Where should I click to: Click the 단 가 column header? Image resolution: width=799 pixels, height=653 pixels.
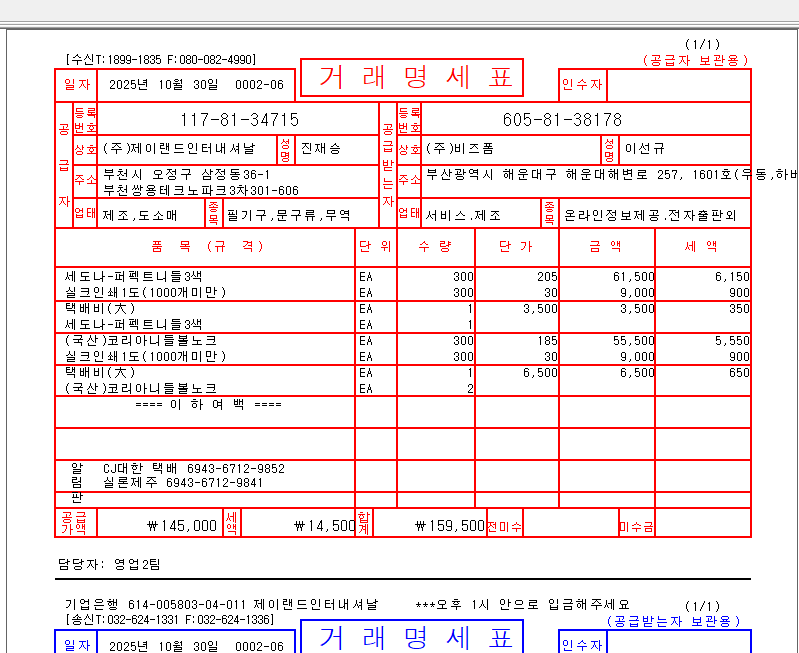(515, 245)
